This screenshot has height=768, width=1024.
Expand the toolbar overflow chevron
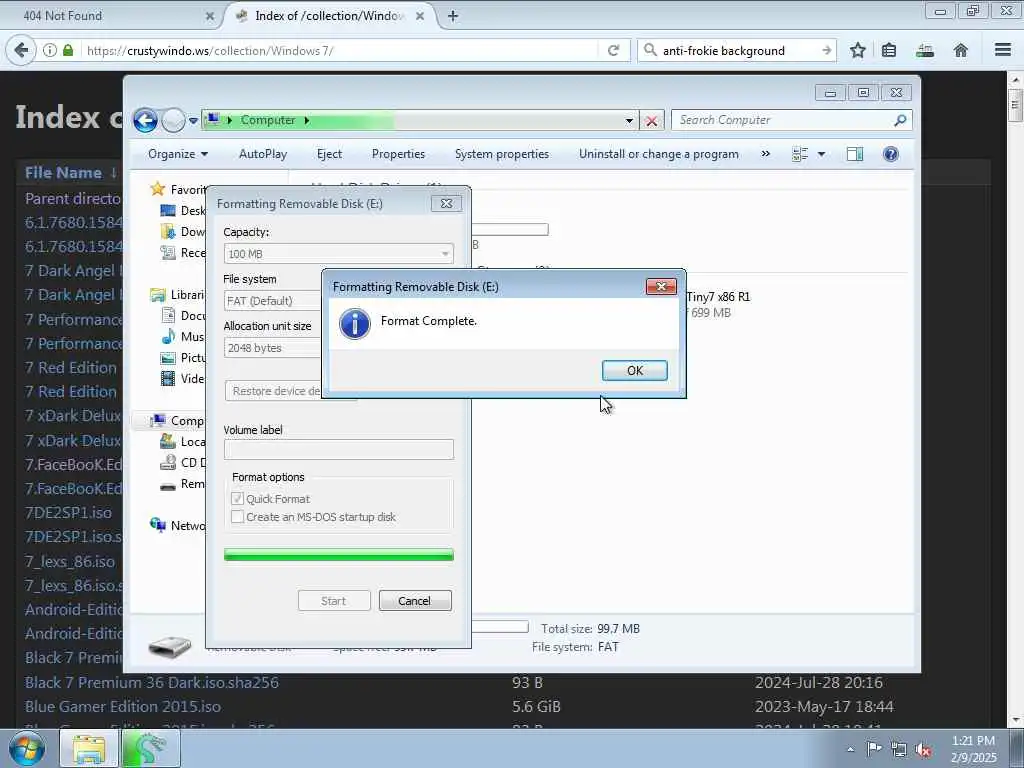(765, 154)
